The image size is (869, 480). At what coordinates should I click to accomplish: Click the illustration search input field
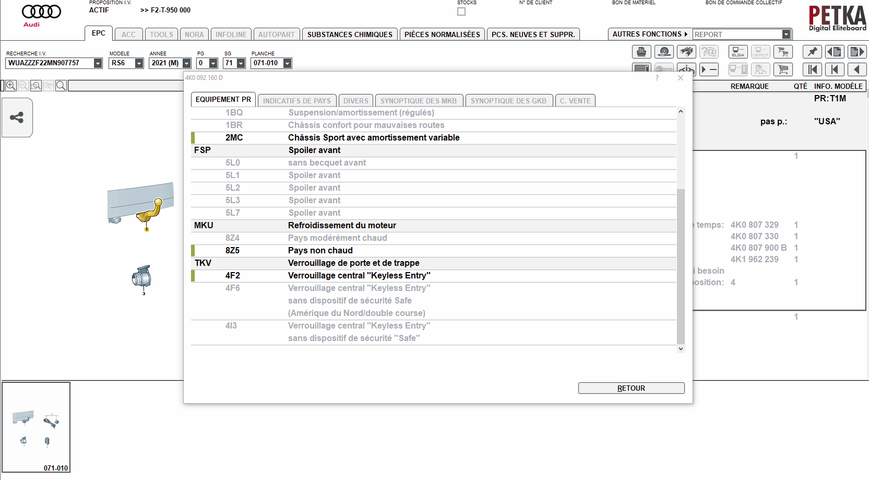(x=126, y=86)
